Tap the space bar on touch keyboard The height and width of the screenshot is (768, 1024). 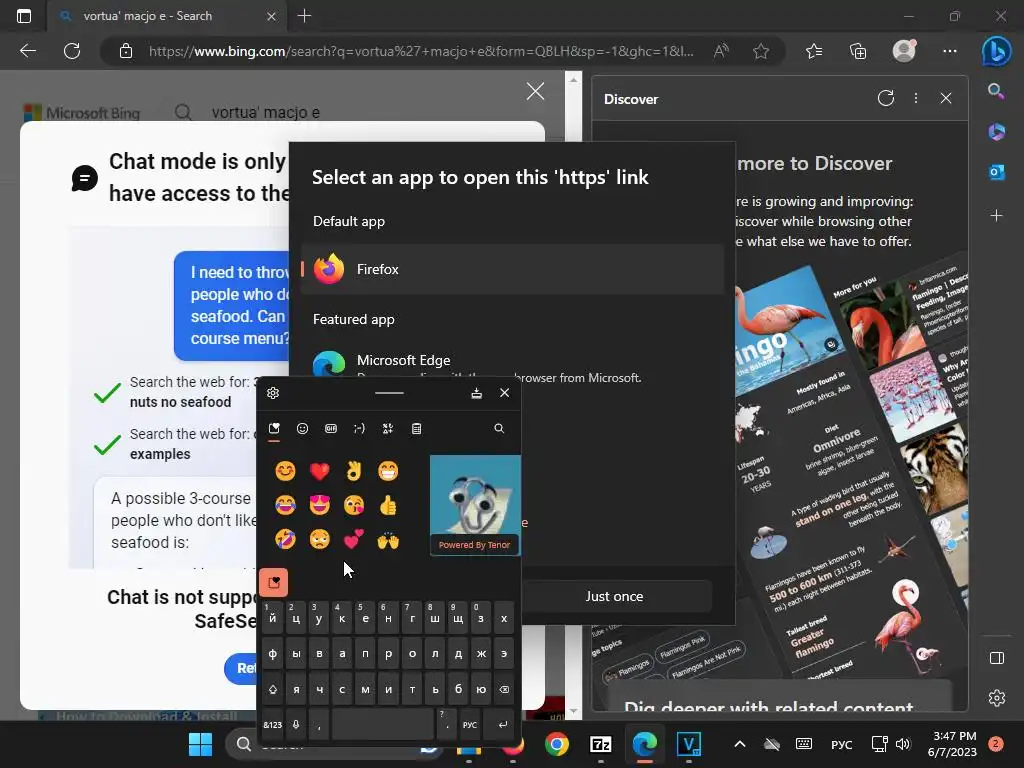[x=383, y=724]
